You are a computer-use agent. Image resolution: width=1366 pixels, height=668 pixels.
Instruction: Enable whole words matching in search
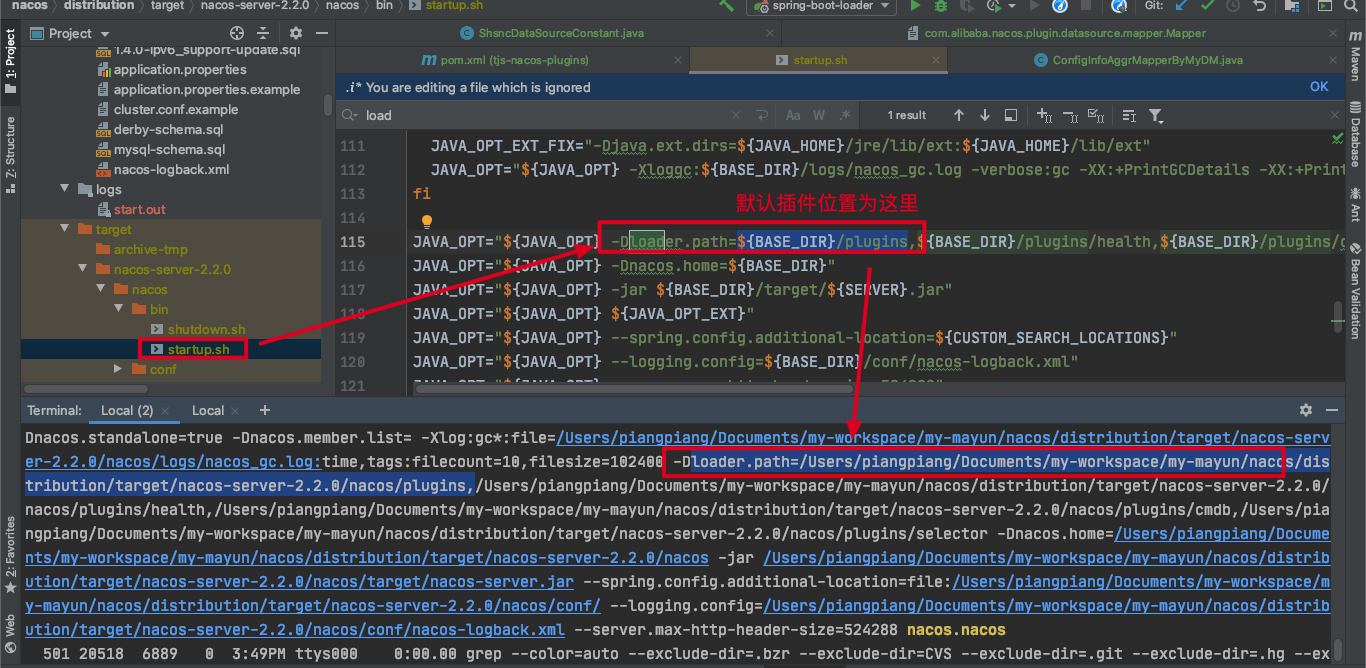[x=818, y=115]
